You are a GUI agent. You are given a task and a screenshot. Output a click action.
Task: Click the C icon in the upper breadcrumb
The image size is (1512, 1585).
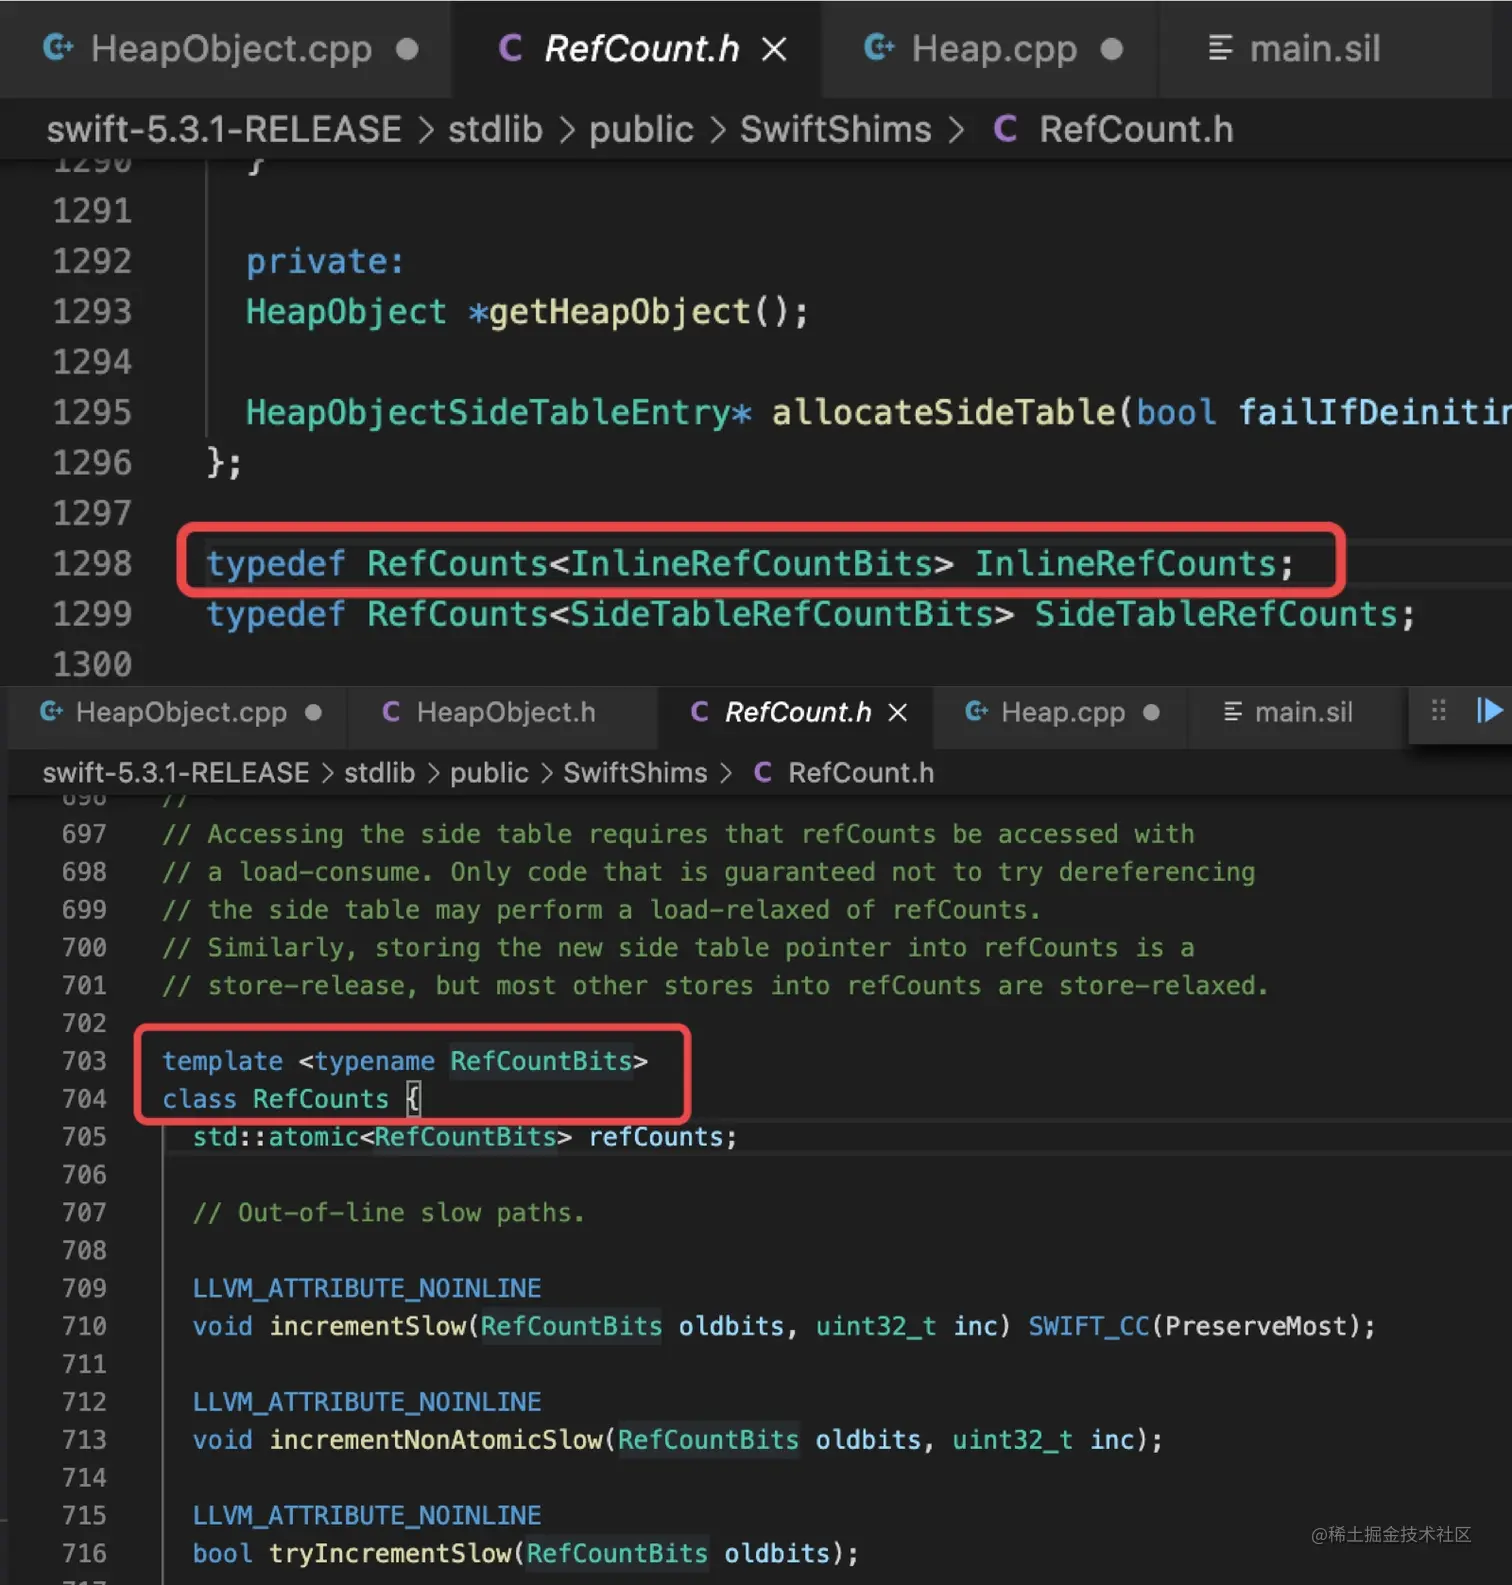point(1005,129)
